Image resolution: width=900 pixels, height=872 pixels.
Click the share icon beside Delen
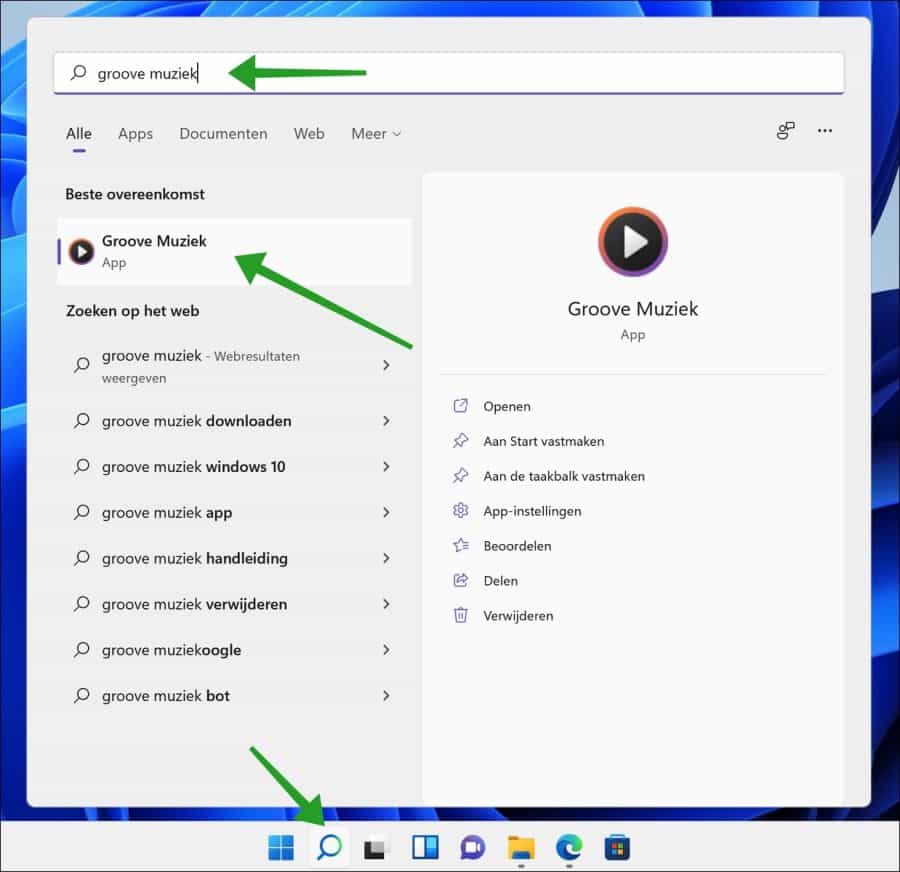pos(460,580)
